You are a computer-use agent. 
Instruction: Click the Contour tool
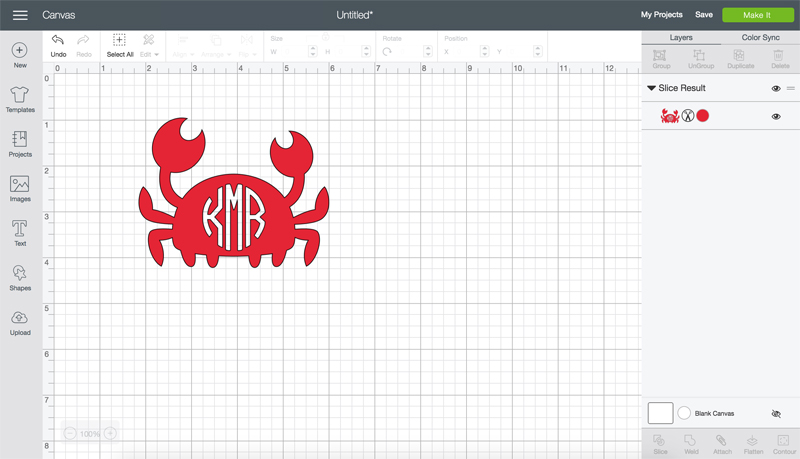(x=784, y=444)
